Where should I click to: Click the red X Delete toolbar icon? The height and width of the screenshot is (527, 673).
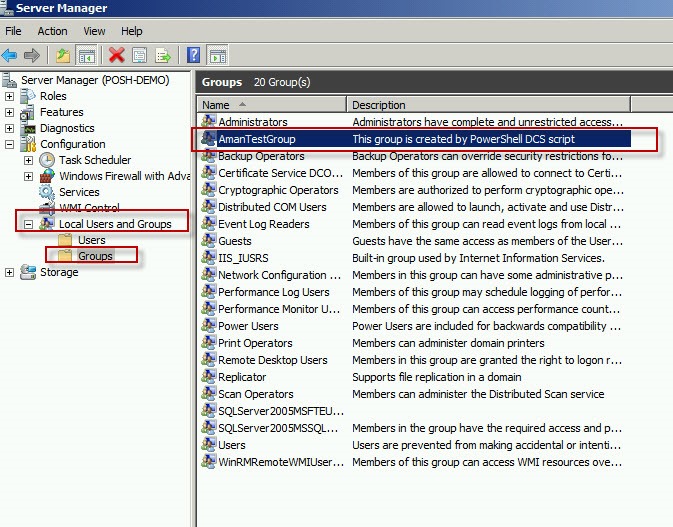pyautogui.click(x=117, y=55)
